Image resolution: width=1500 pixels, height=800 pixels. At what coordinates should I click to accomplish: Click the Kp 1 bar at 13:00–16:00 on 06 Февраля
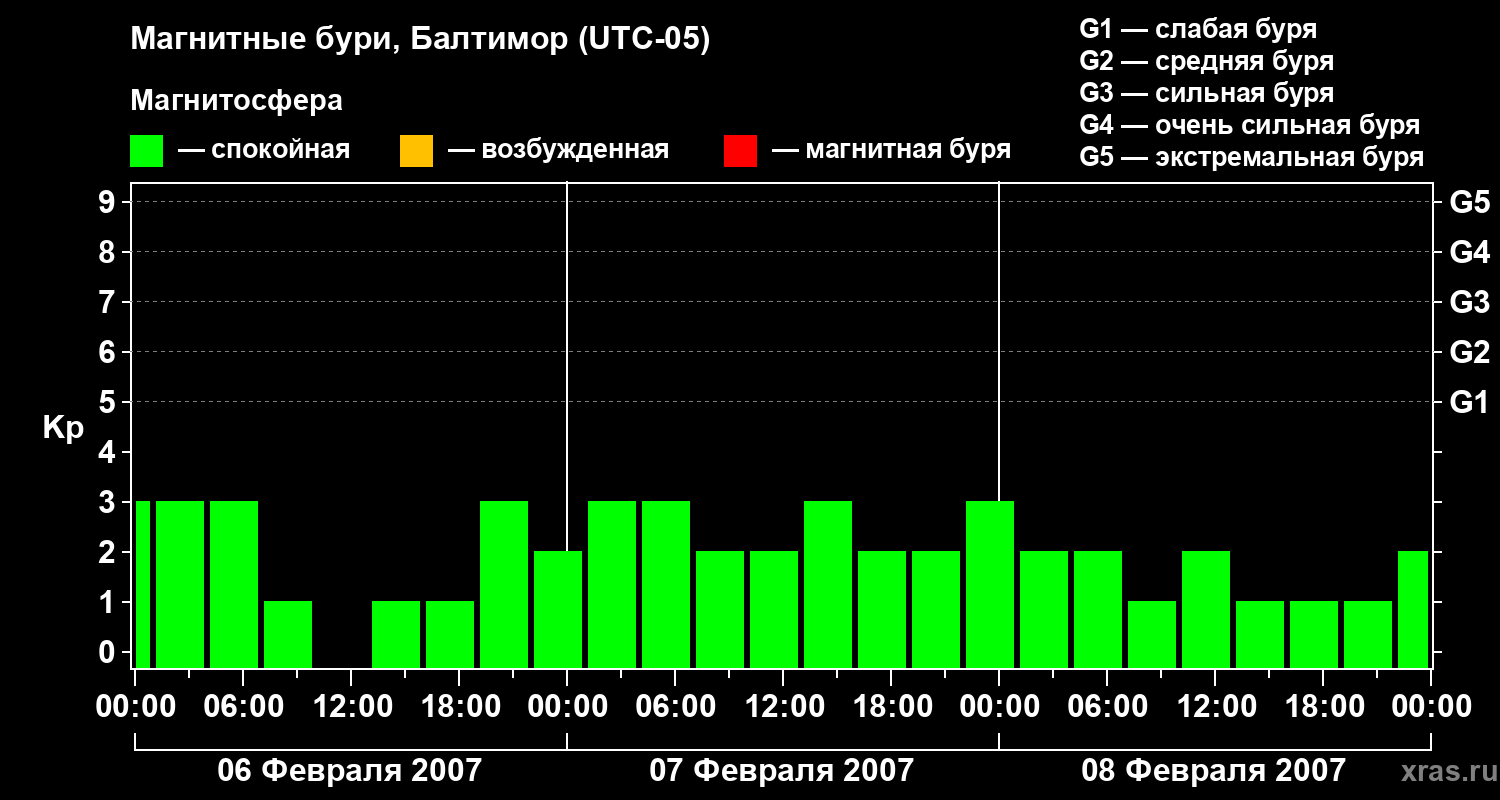coord(396,634)
